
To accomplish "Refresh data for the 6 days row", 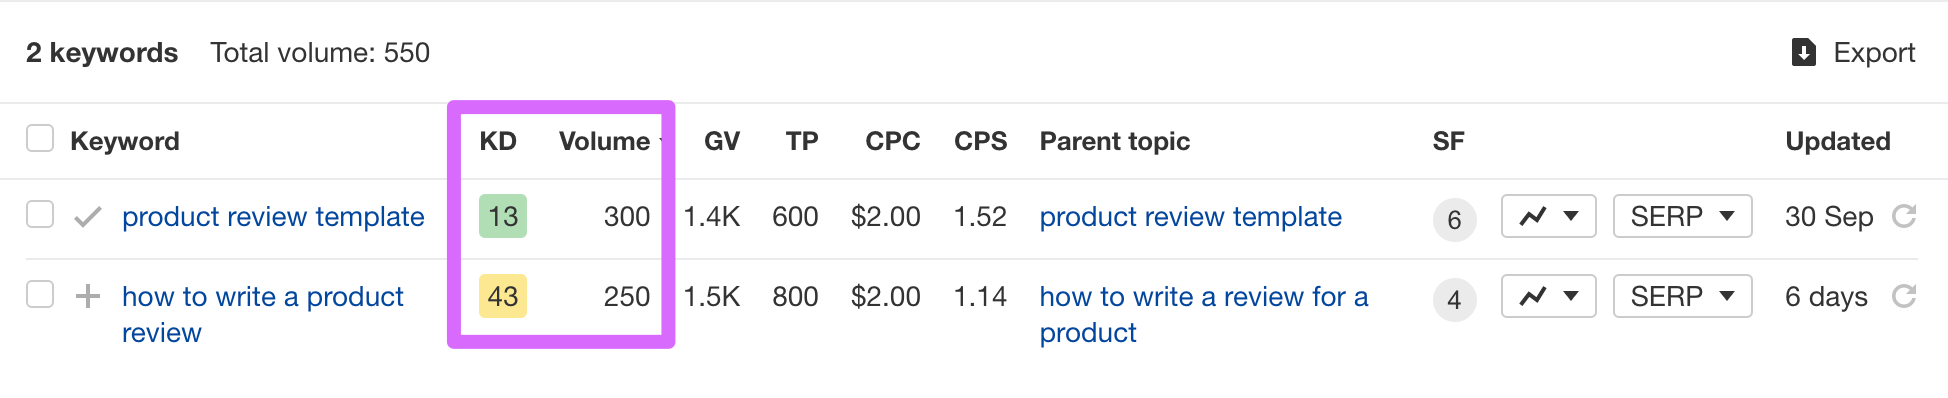I will pyautogui.click(x=1904, y=296).
